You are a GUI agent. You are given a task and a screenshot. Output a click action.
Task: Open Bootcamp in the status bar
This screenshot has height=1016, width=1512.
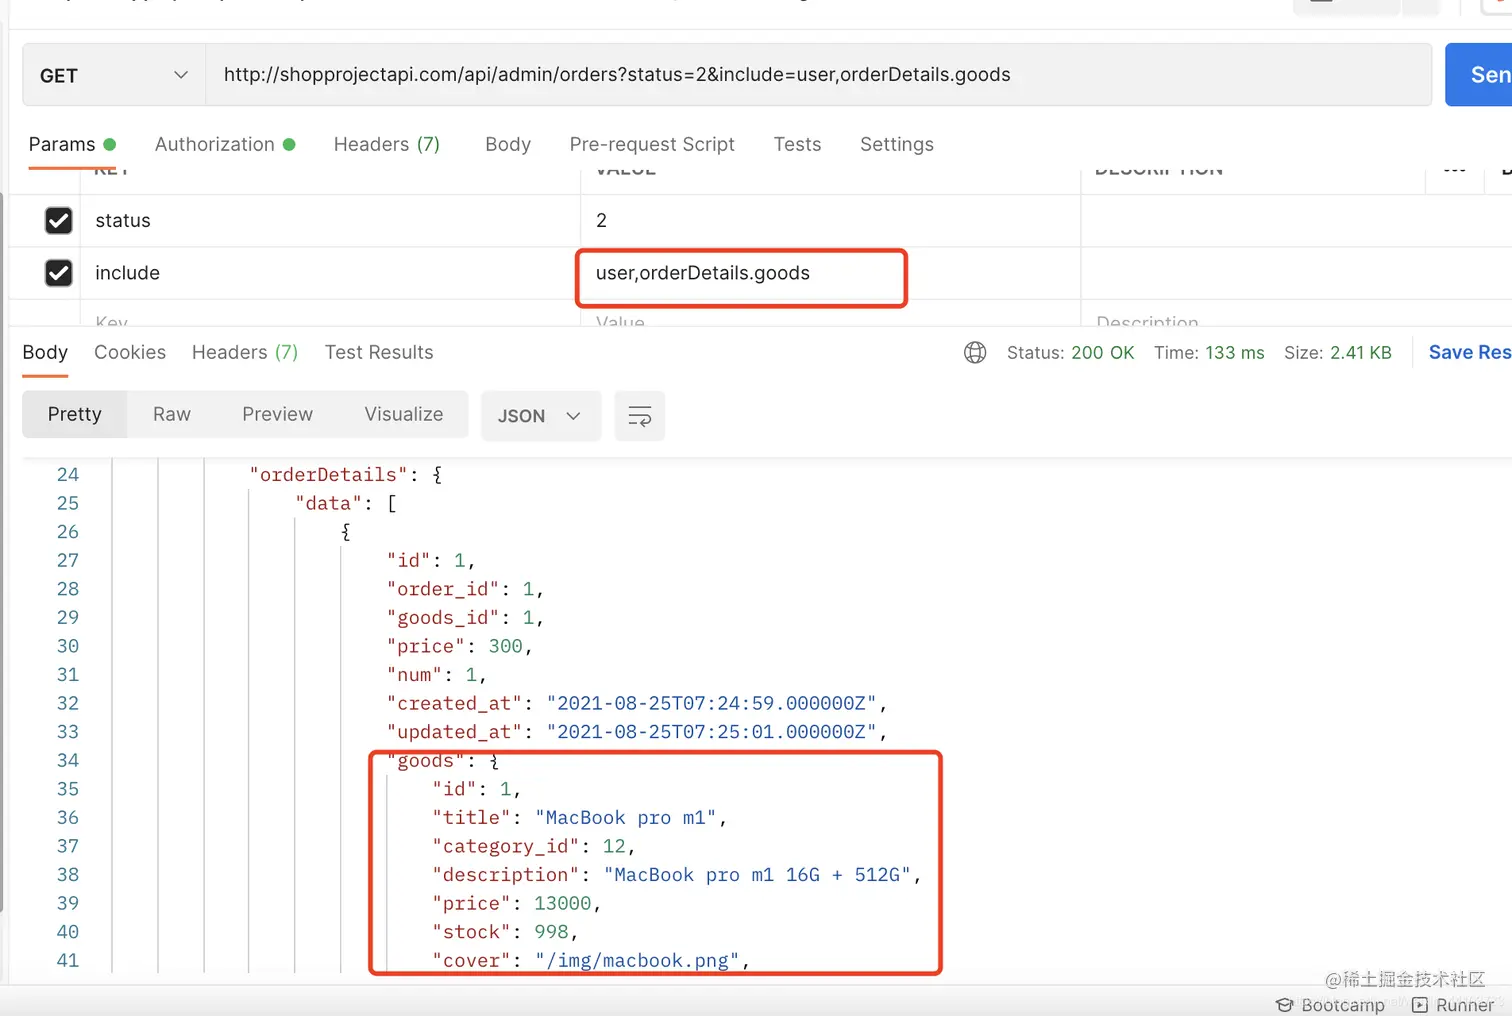(x=1331, y=1005)
